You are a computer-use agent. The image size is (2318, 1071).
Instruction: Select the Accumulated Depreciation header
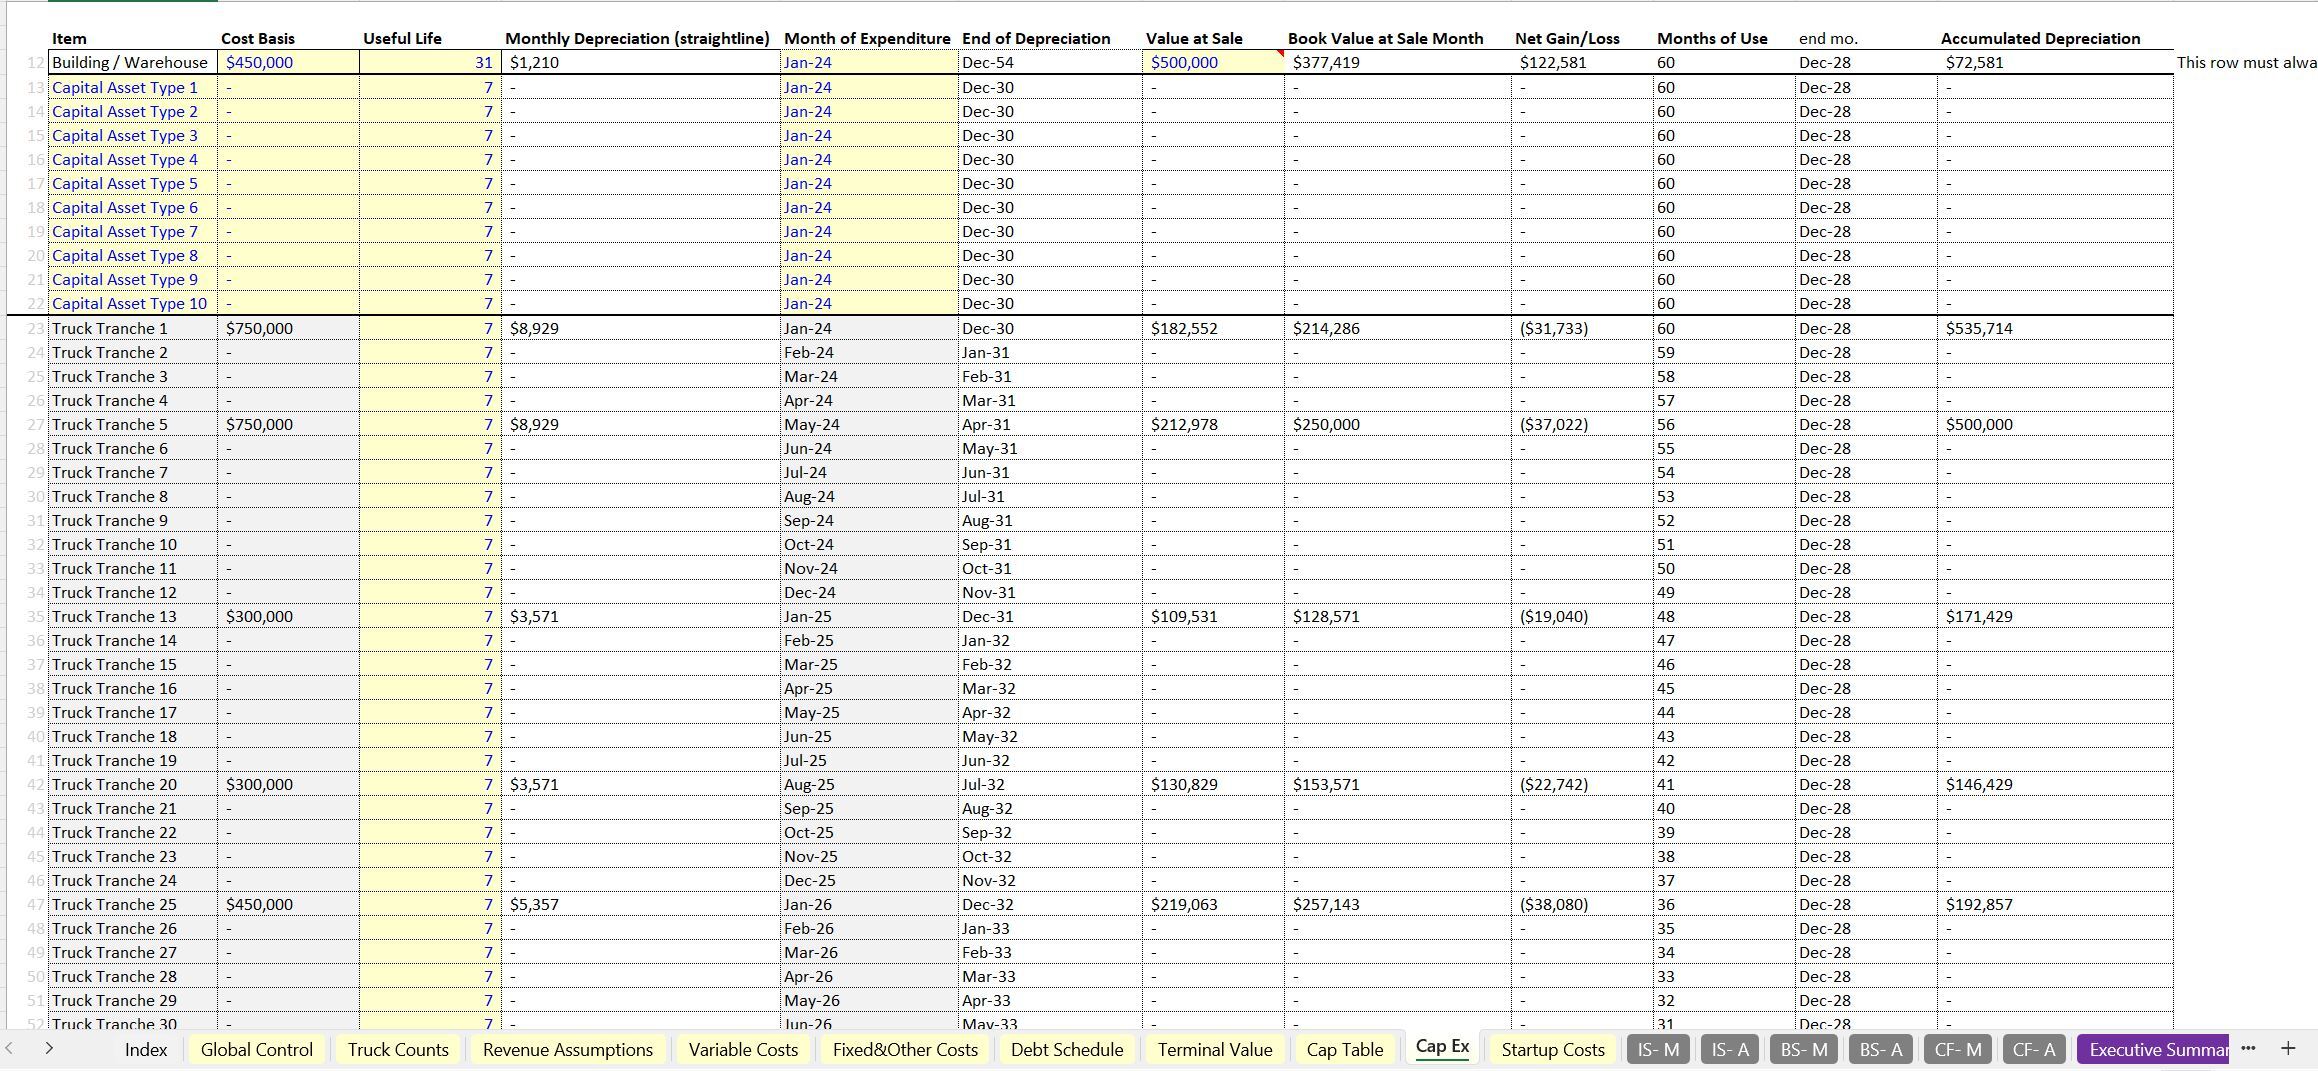(2040, 38)
